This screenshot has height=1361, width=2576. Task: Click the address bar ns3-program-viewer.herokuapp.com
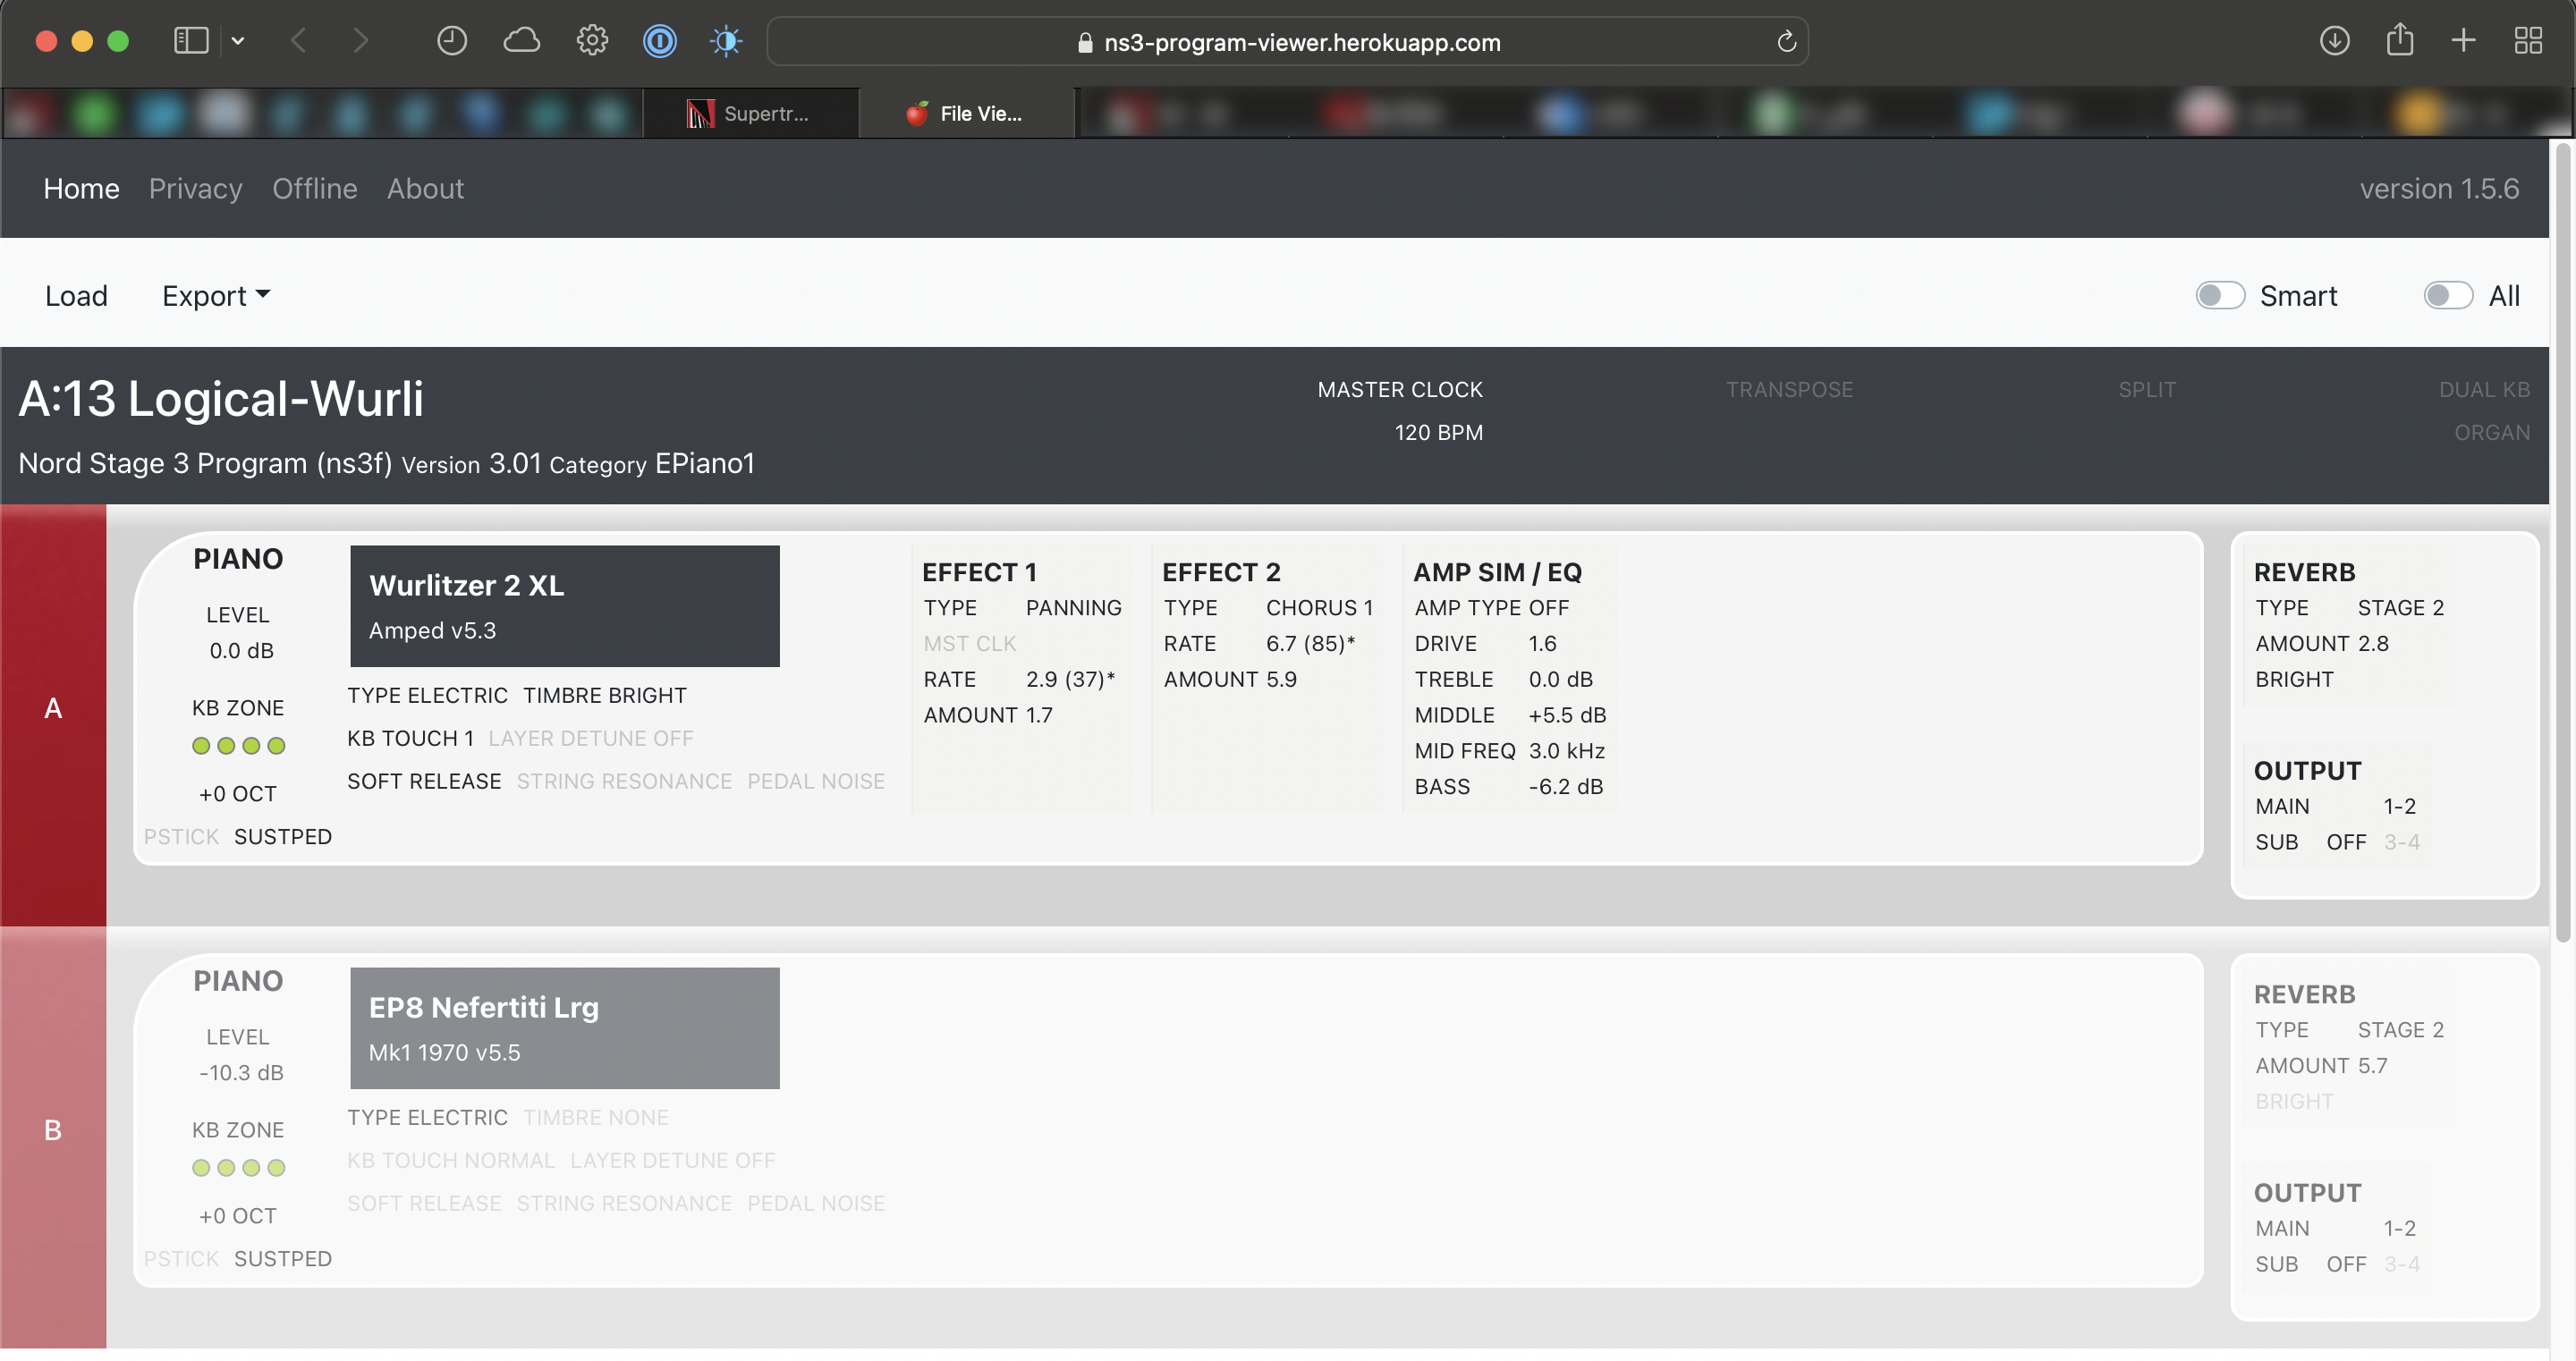click(1287, 42)
